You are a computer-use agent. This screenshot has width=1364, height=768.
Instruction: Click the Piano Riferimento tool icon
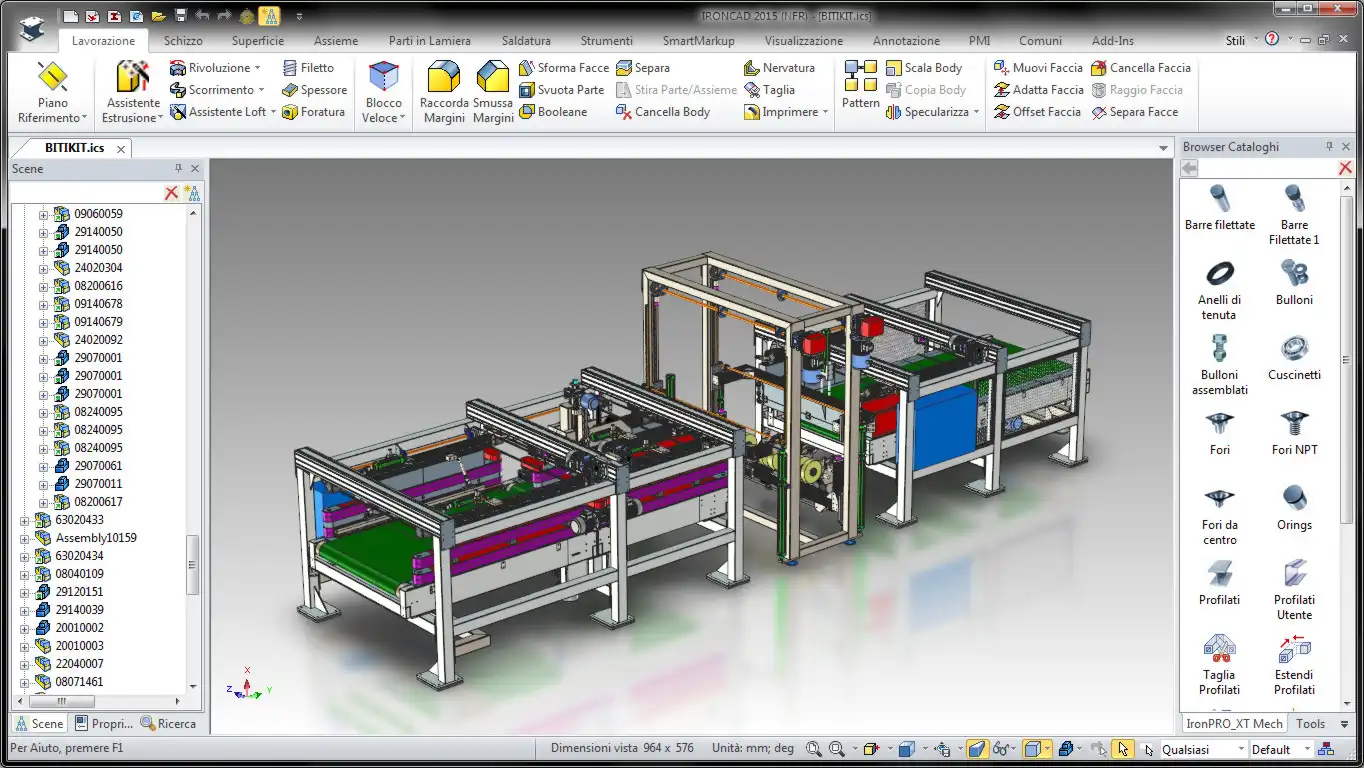point(52,78)
